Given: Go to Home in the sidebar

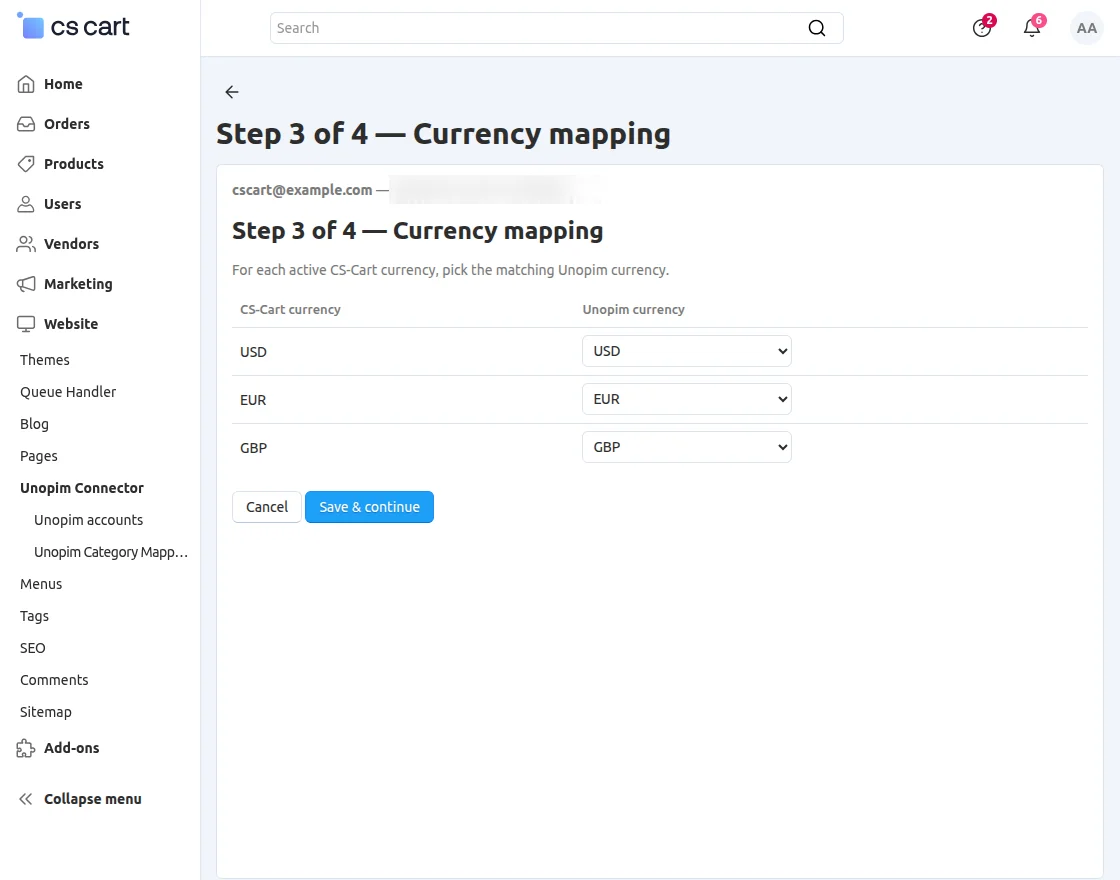Looking at the screenshot, I should (x=63, y=84).
